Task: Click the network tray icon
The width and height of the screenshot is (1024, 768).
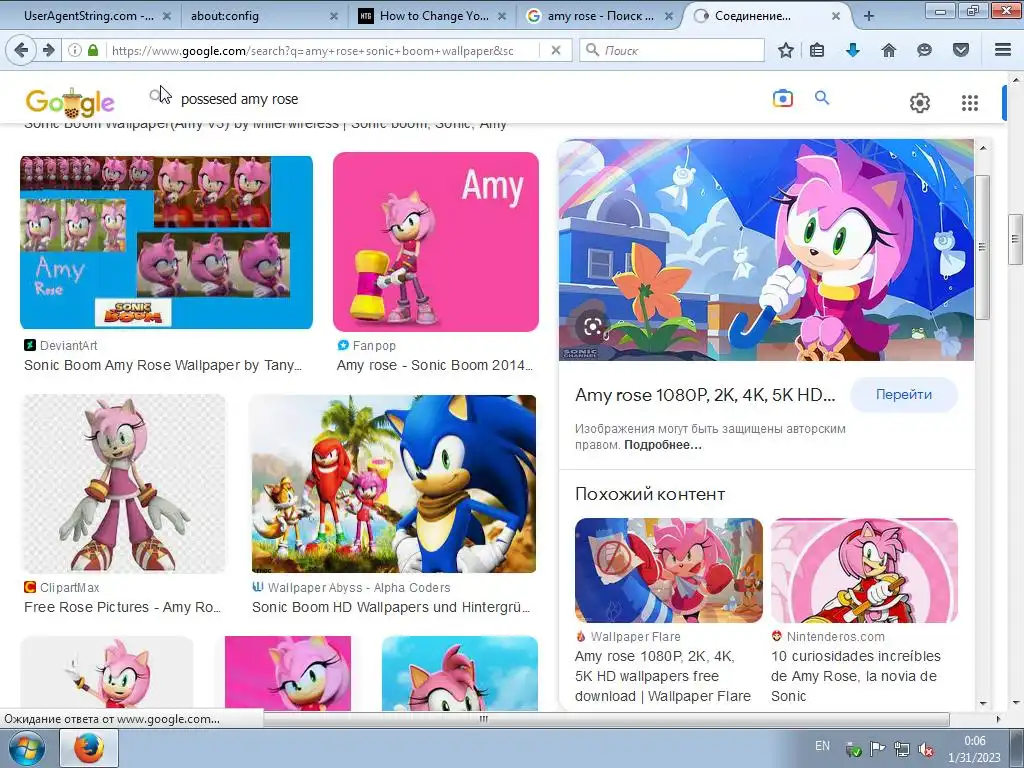Action: 902,749
